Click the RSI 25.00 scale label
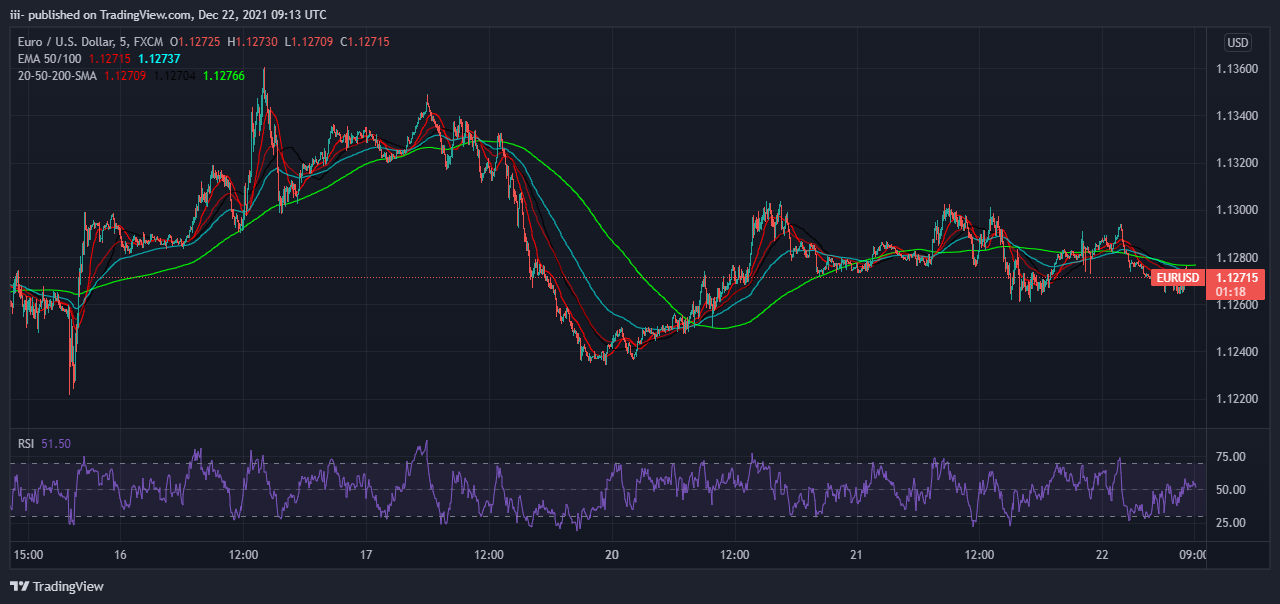Image resolution: width=1280 pixels, height=604 pixels. tap(1230, 523)
